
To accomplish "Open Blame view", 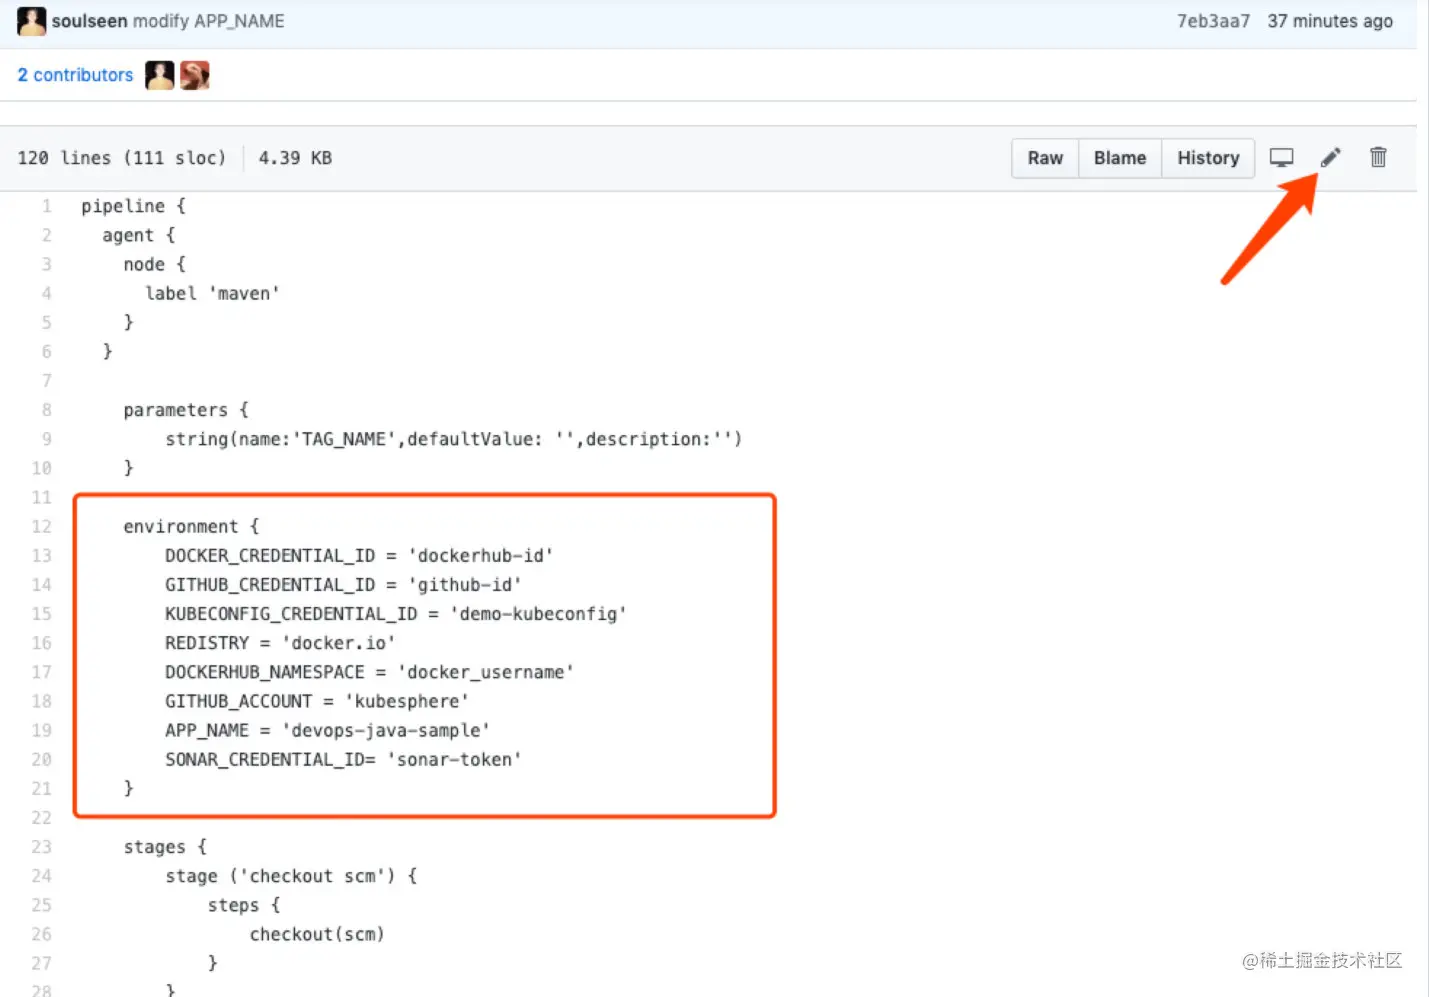I will click(1120, 158).
